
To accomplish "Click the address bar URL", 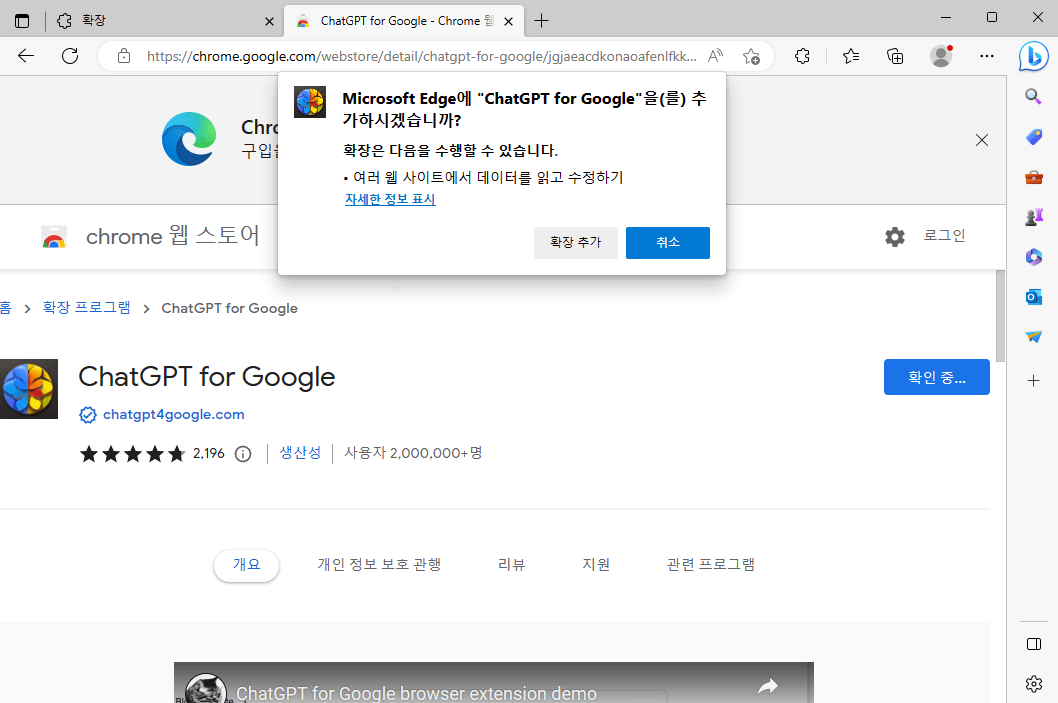I will tap(422, 57).
